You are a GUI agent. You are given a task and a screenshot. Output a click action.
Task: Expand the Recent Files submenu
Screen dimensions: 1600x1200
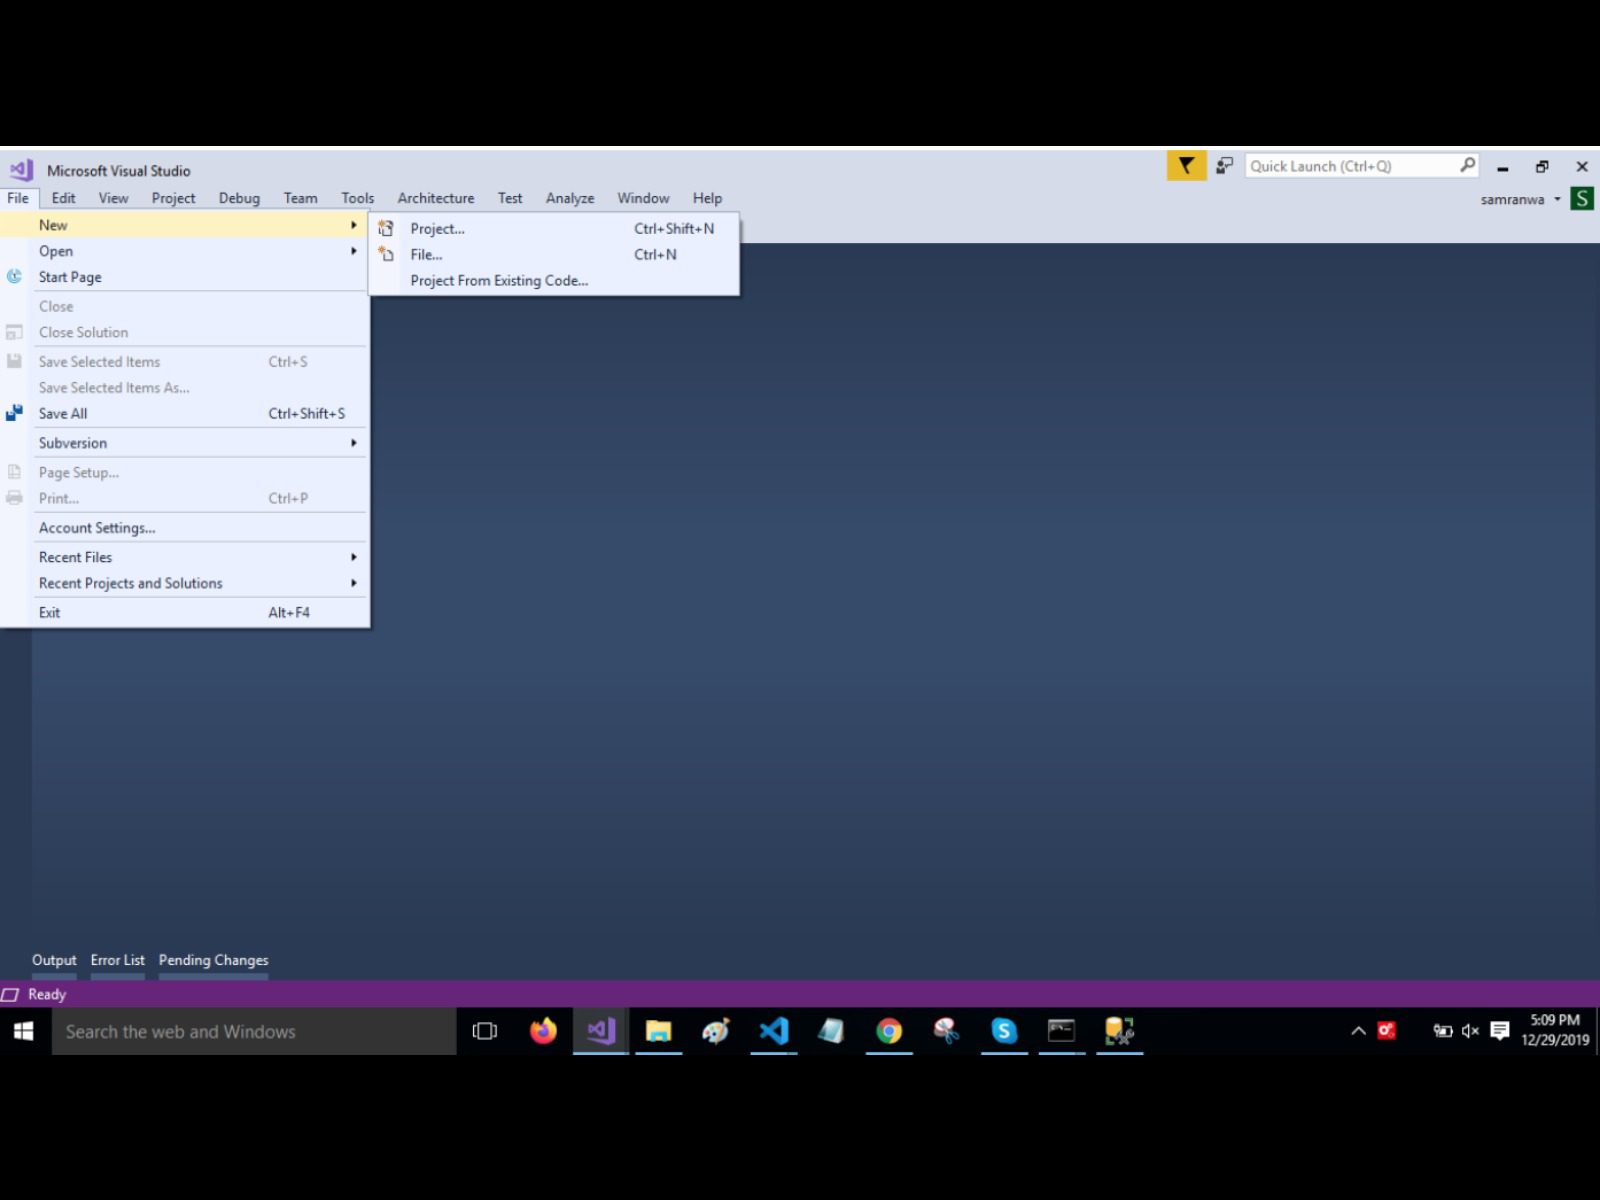[185, 557]
